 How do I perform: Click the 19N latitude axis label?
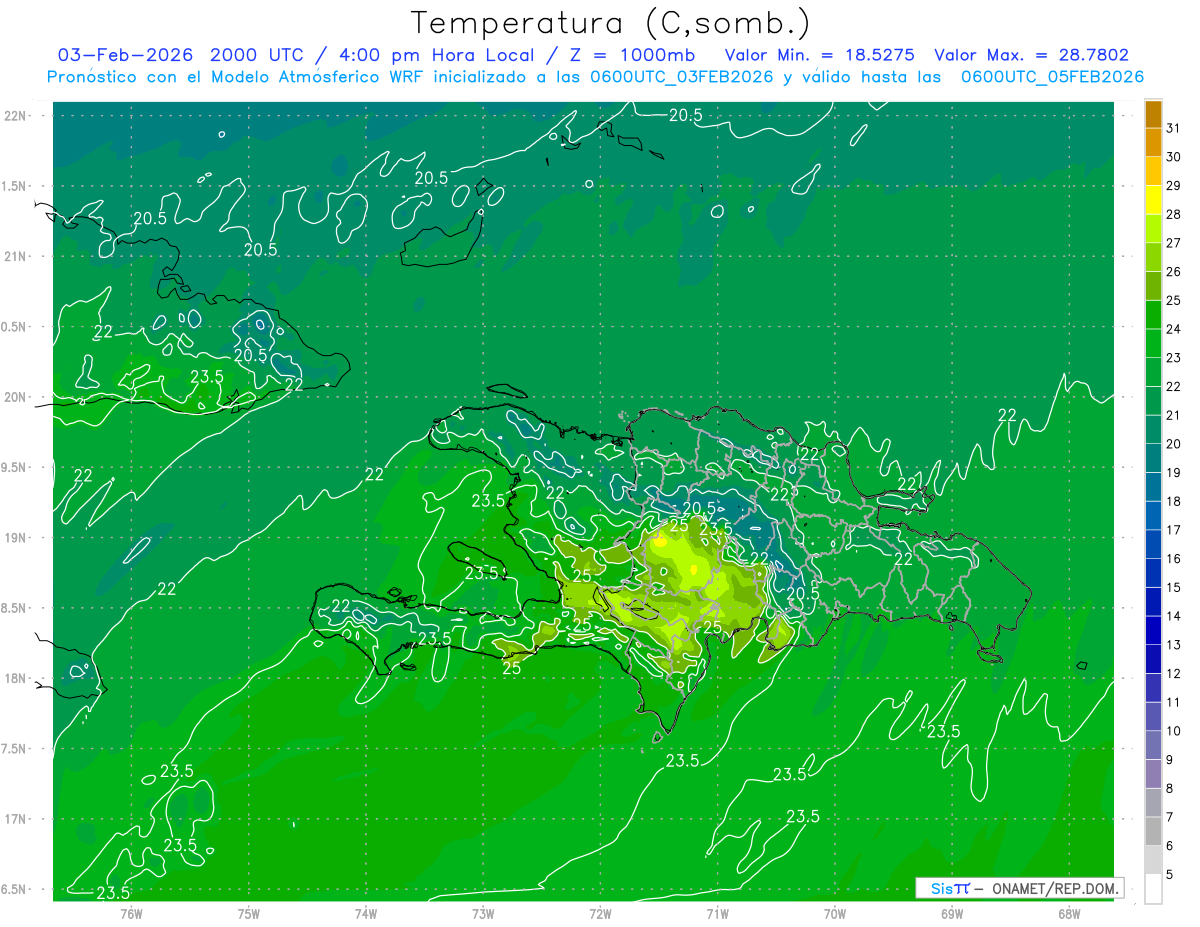[16, 538]
